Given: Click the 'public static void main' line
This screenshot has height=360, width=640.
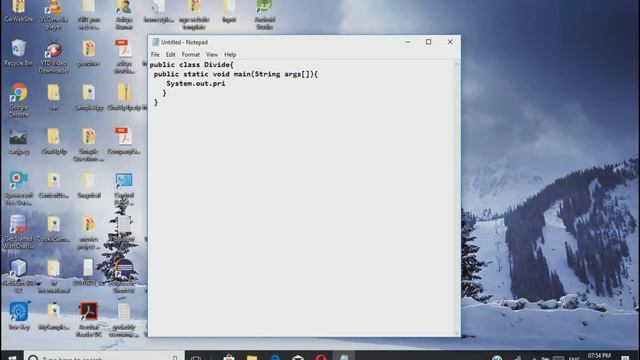Looking at the screenshot, I should click(236, 74).
